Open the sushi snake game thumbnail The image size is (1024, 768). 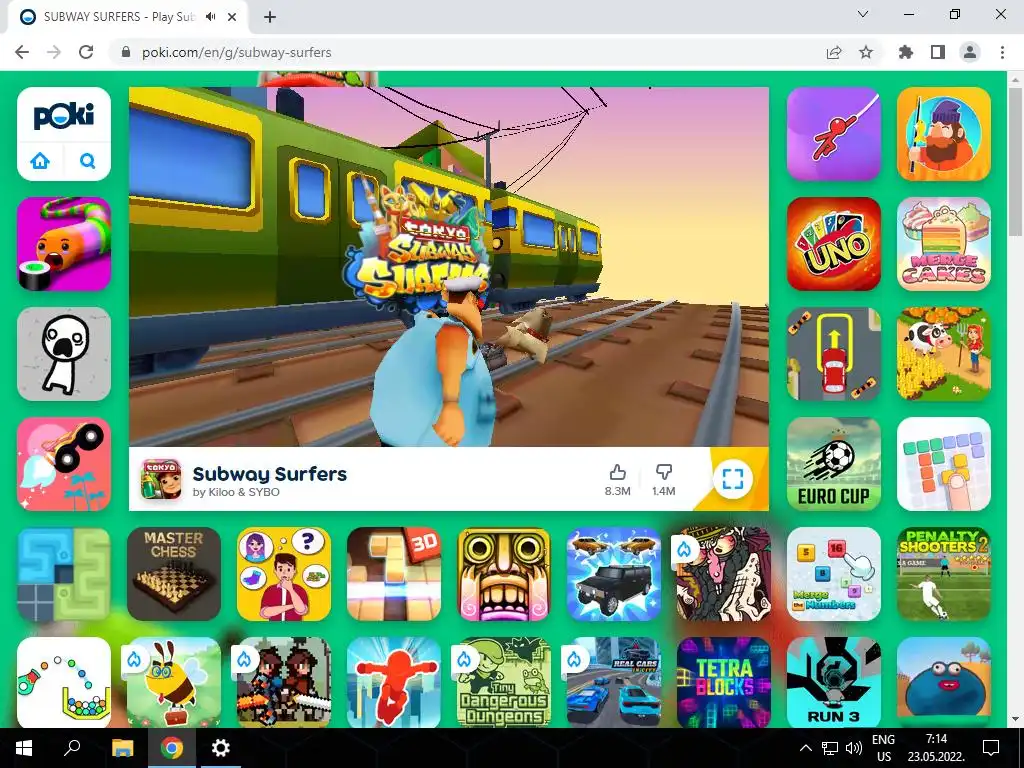tap(64, 244)
